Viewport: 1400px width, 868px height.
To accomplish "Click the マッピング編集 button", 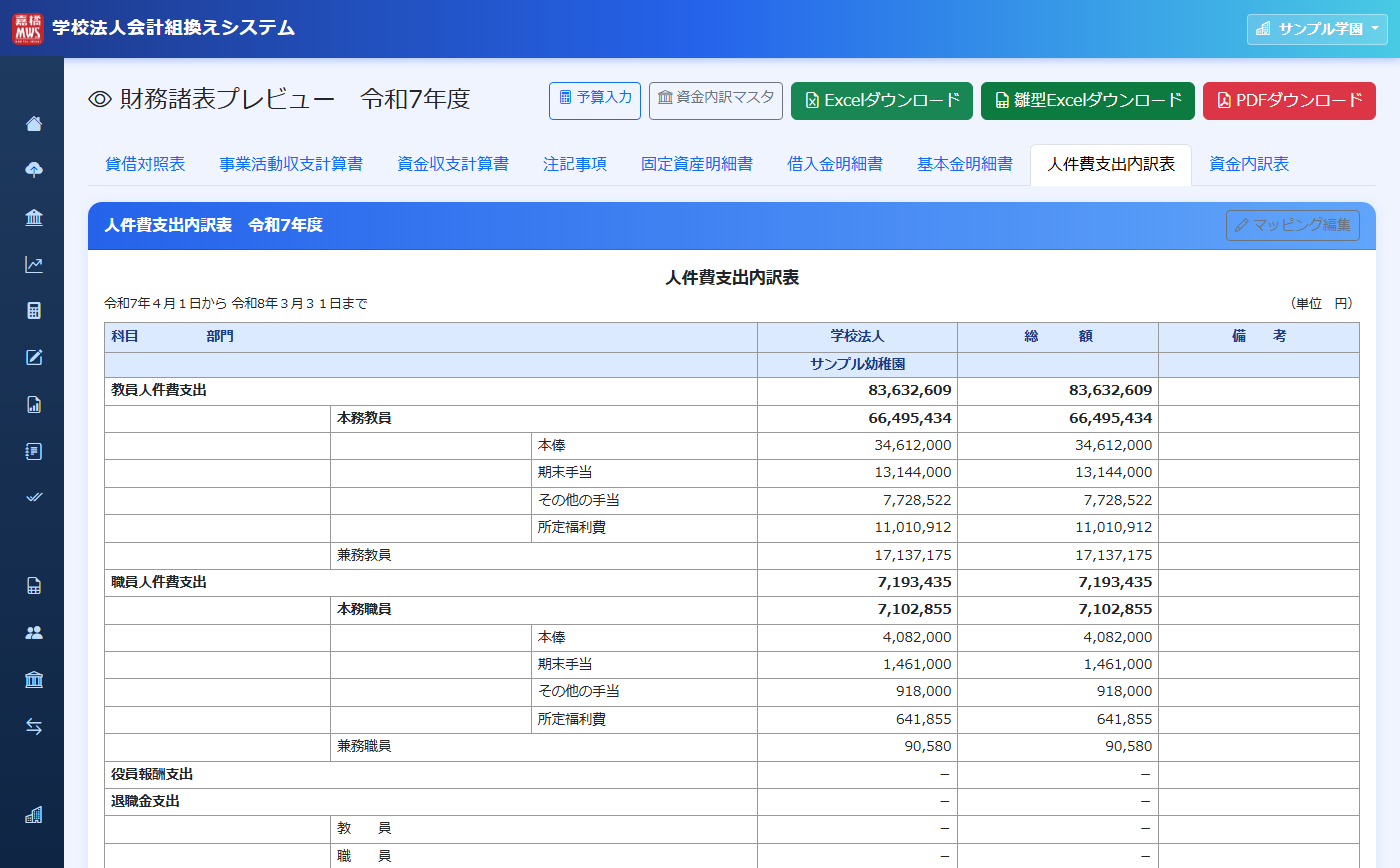I will pyautogui.click(x=1293, y=225).
